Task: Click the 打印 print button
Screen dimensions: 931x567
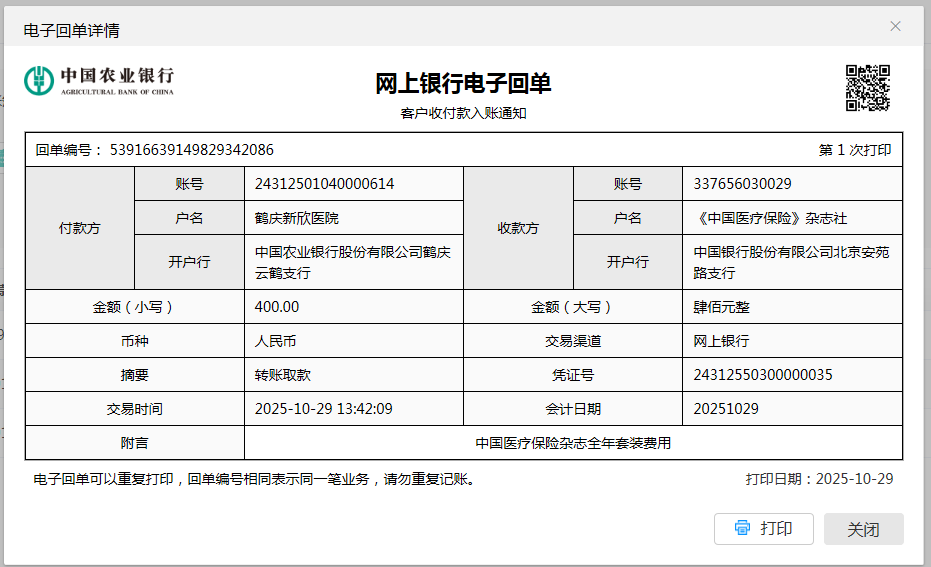Action: tap(763, 529)
